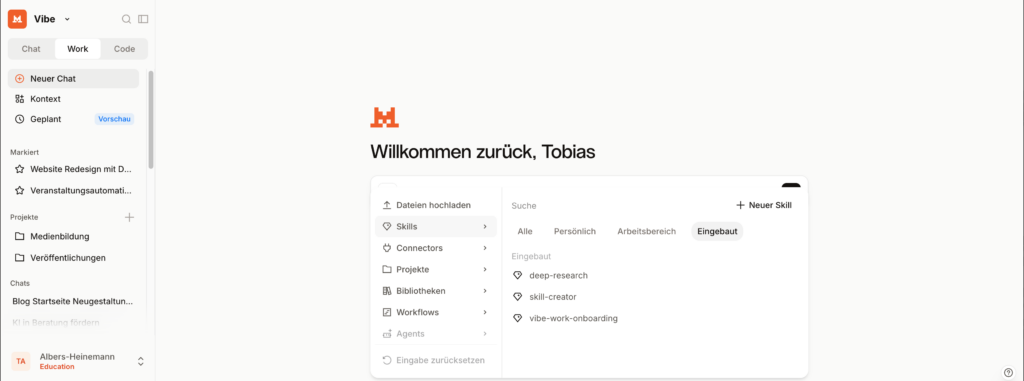Open the Vibe app dropdown chevron
Screen dimensions: 1024x381
(x=67, y=20)
